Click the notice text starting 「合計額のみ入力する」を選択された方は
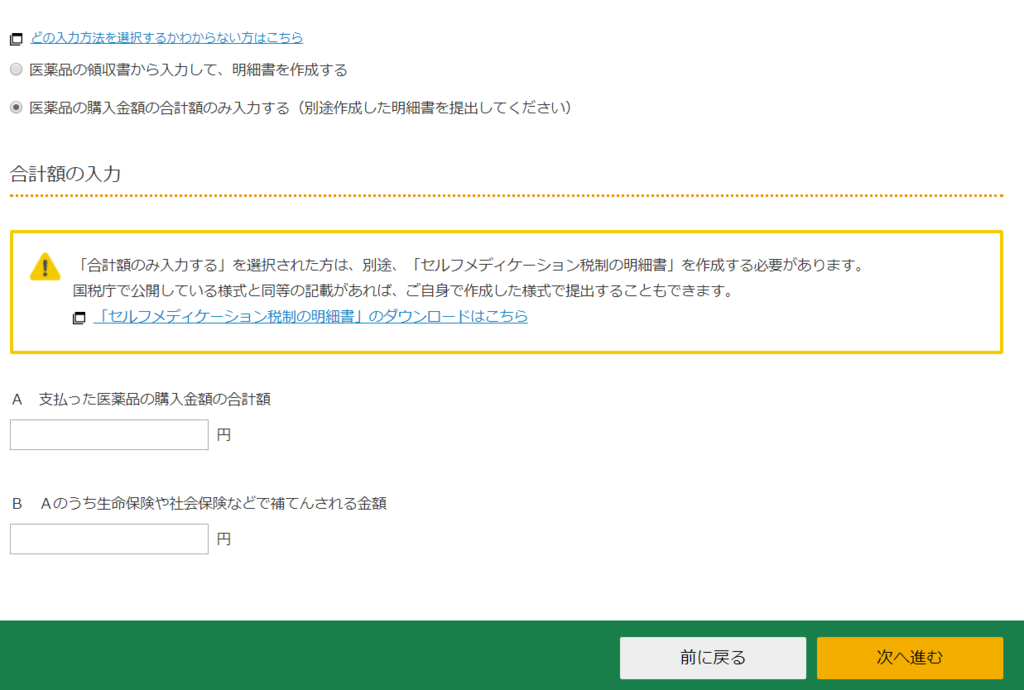The image size is (1024, 690). tap(470, 265)
